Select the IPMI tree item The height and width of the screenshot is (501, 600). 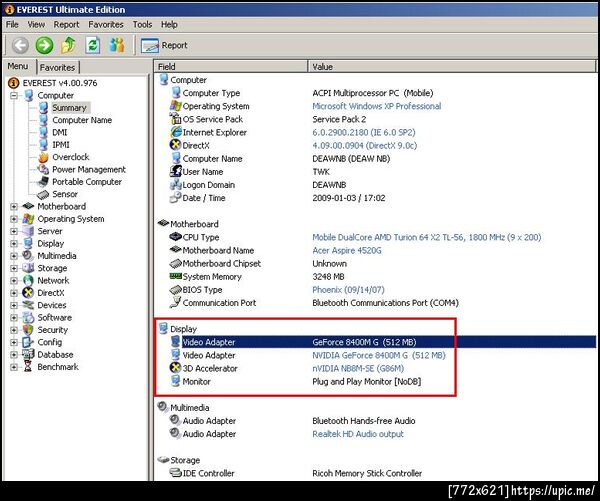tap(61, 145)
